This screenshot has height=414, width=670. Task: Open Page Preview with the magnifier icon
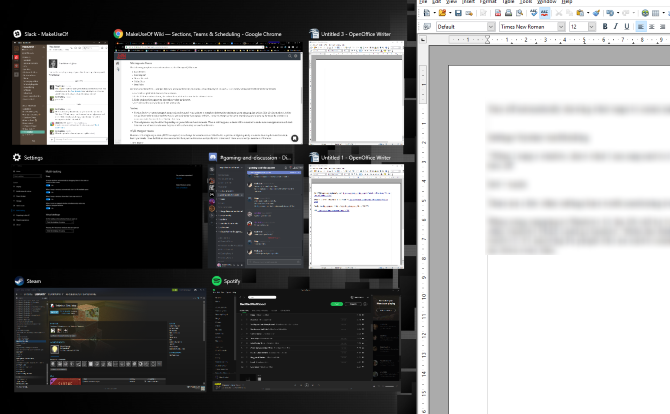pos(519,13)
